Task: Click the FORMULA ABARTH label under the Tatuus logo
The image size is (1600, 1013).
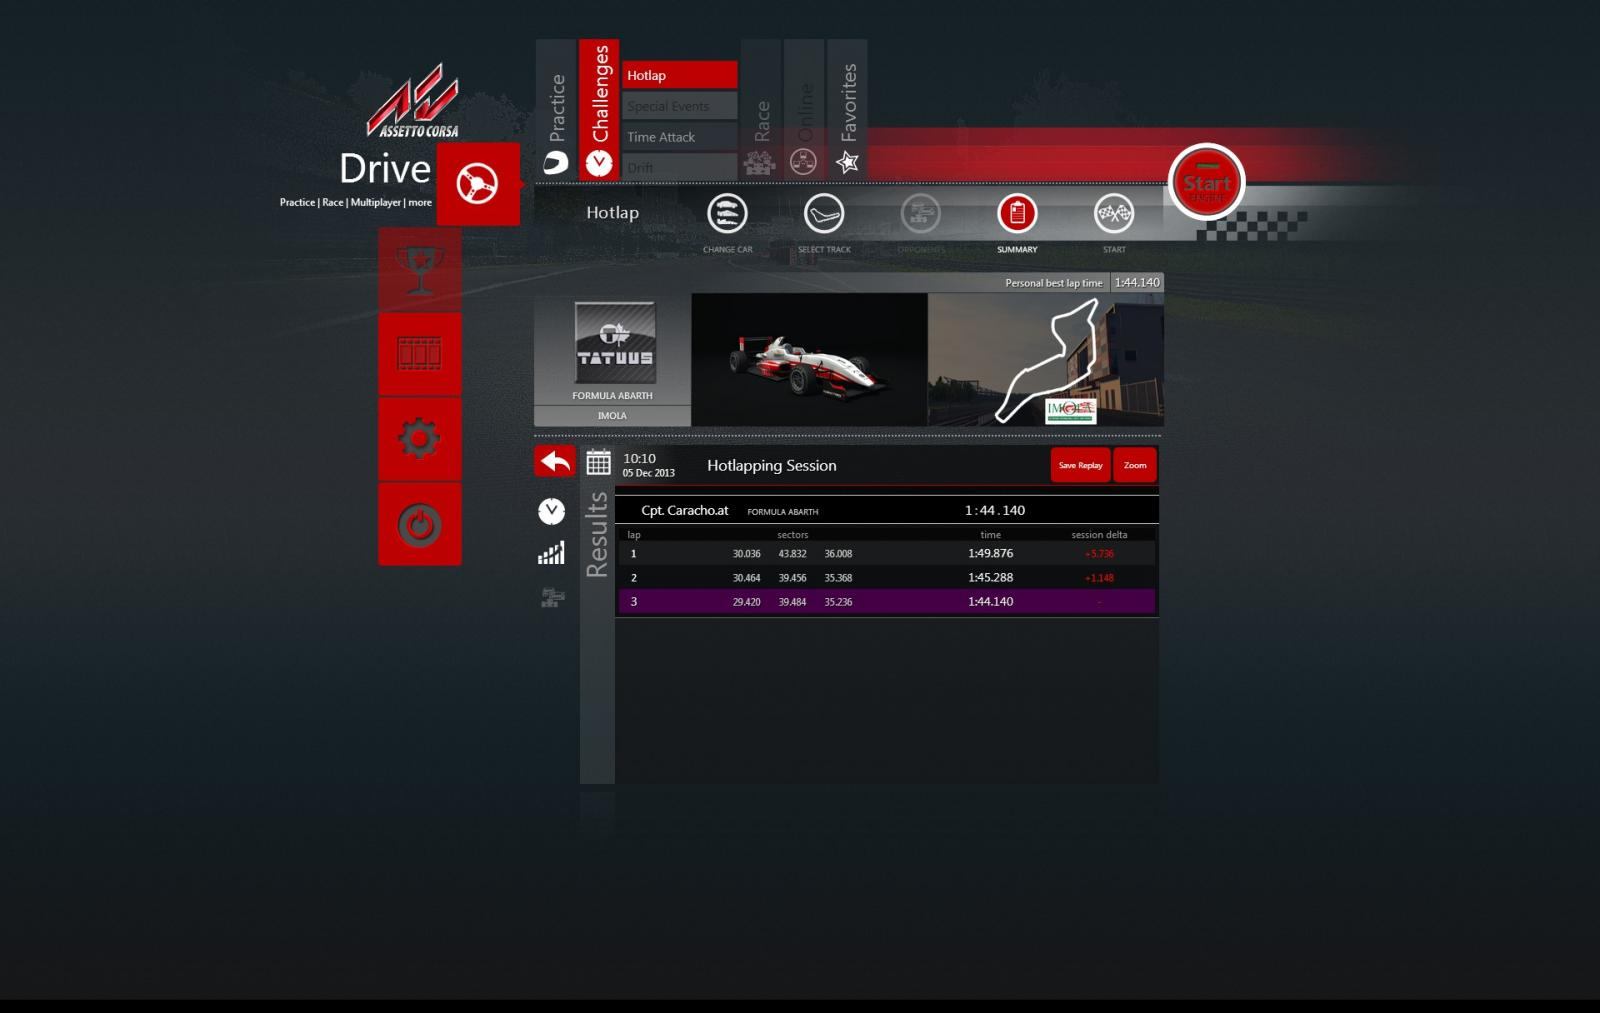Action: [x=612, y=396]
